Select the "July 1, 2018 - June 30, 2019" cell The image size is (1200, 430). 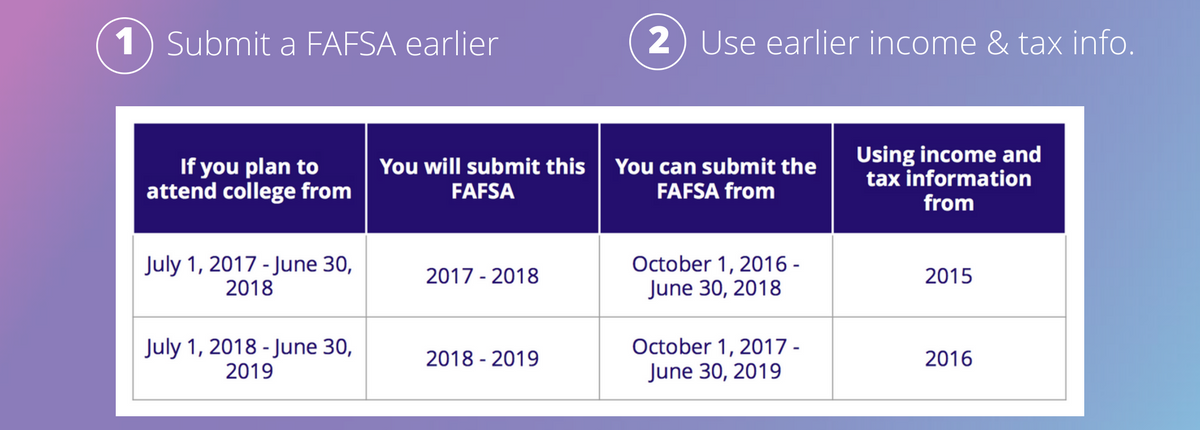[x=249, y=357]
